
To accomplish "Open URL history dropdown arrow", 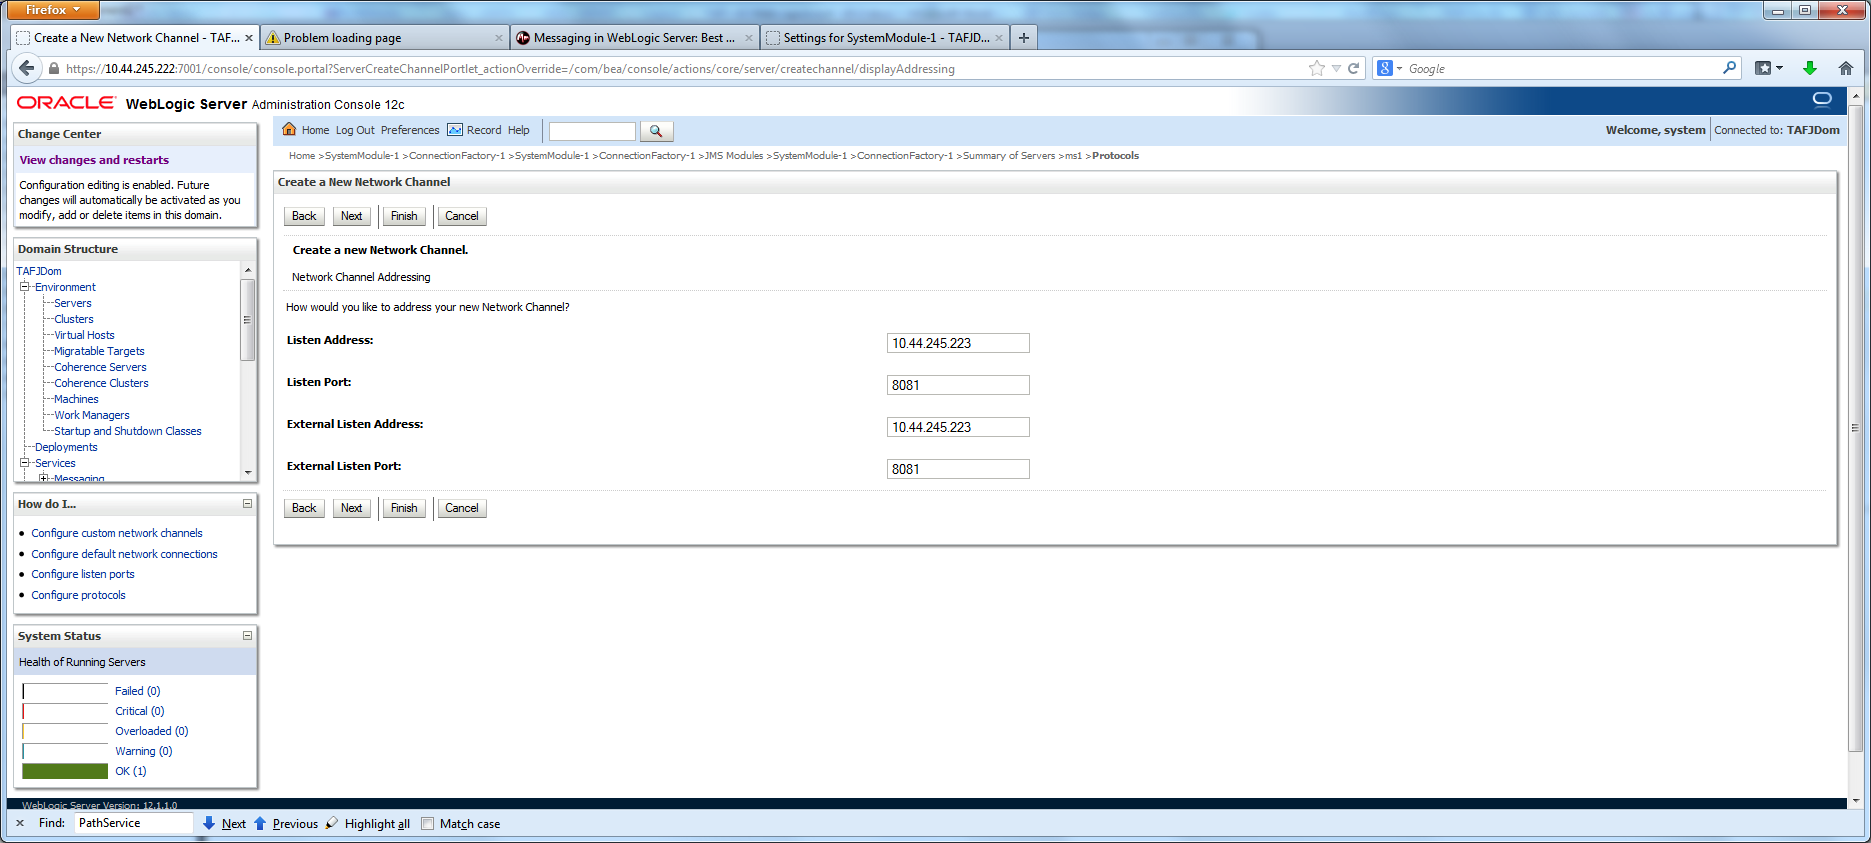I will tap(1336, 68).
